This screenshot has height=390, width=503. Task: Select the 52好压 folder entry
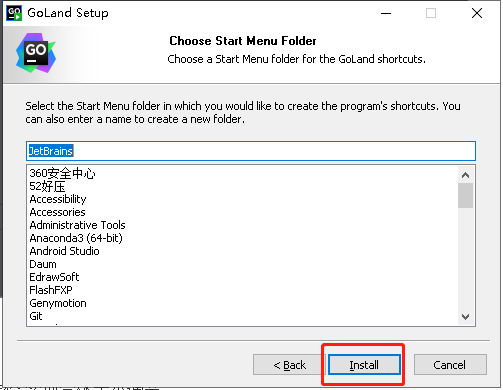coord(47,186)
